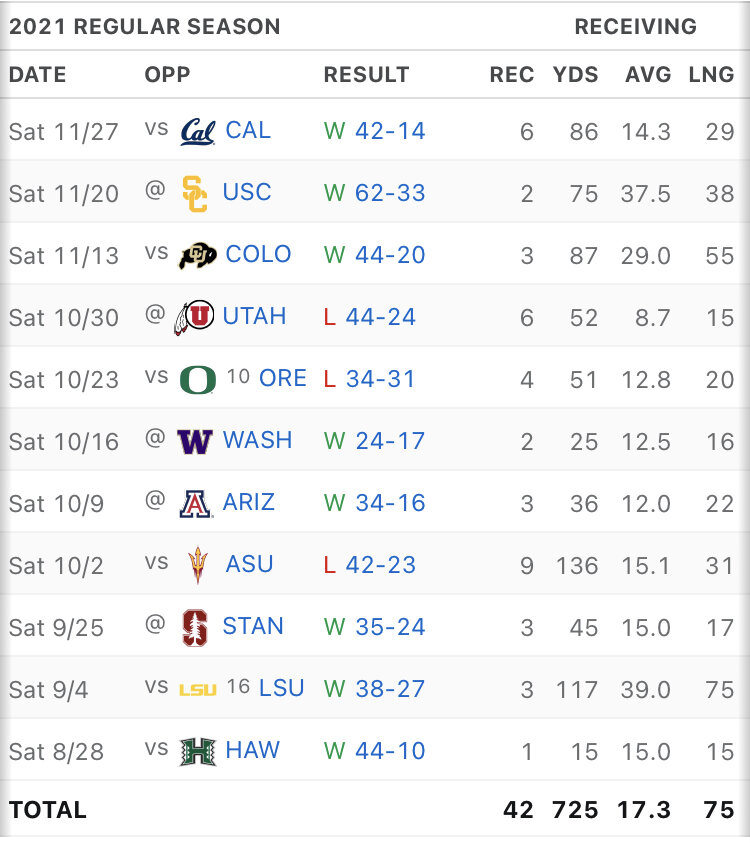750x843 pixels.
Task: Open the 62-33 USC game recap
Action: pos(390,193)
